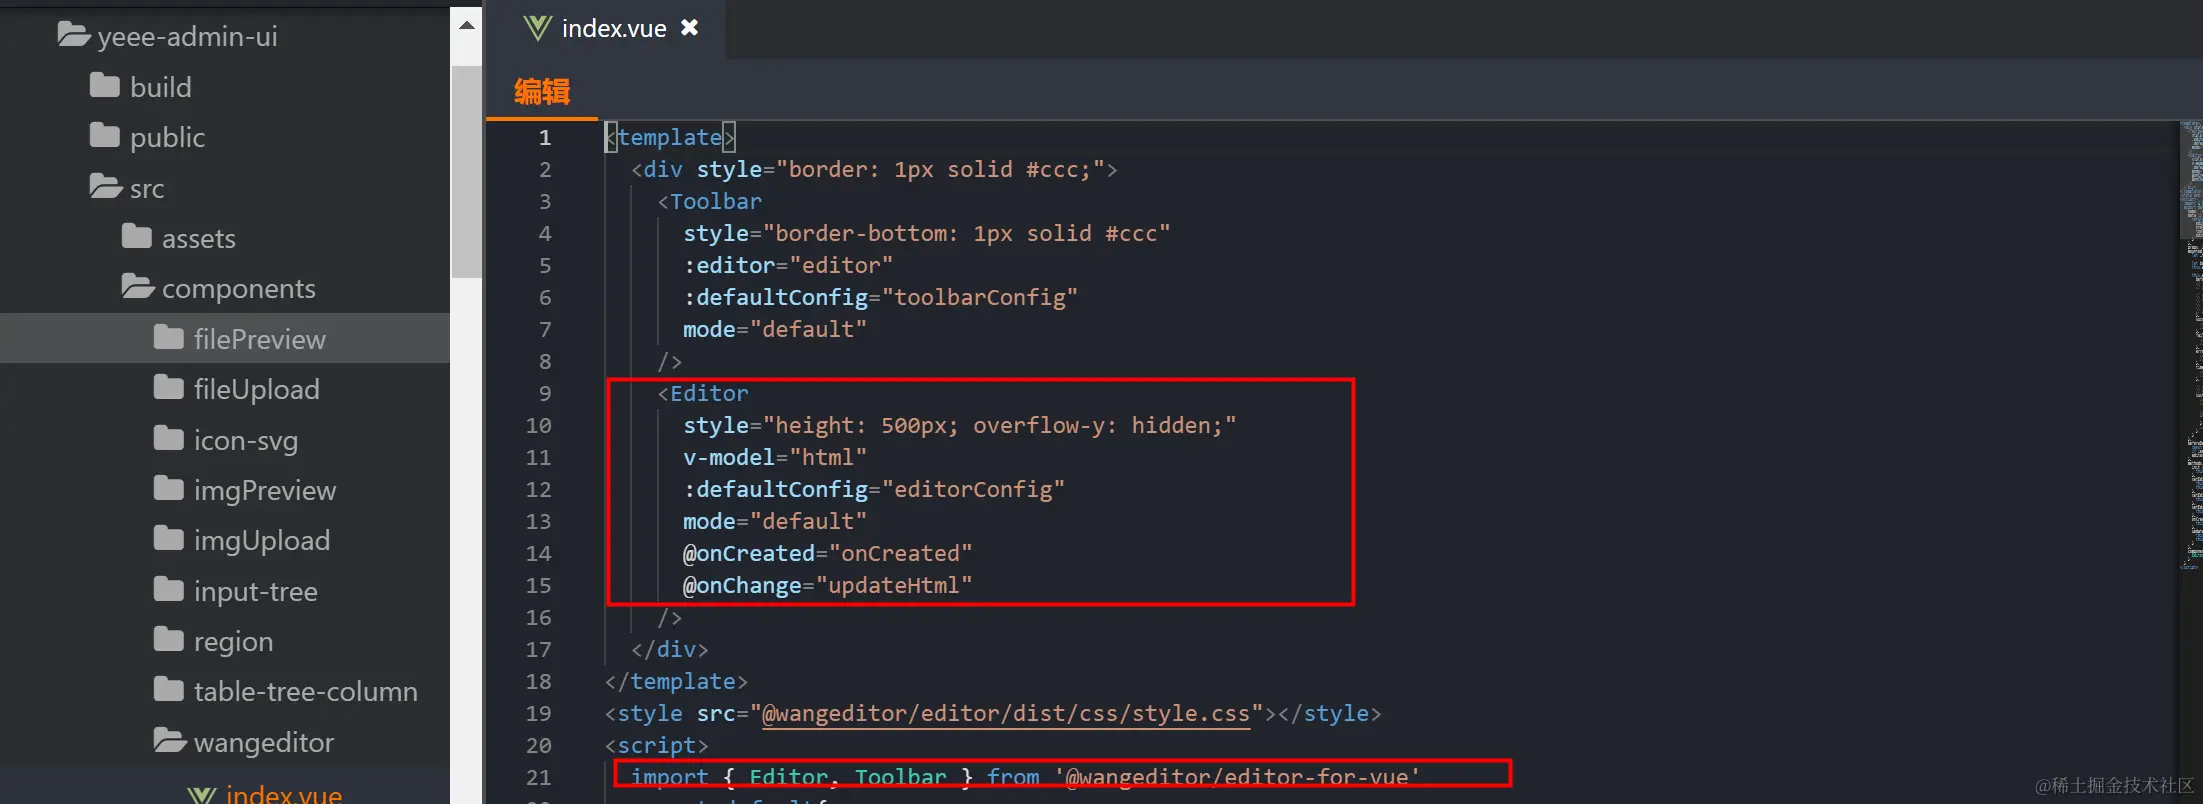Image resolution: width=2203 pixels, height=804 pixels.
Task: Click the imgUpload folder icon
Action: pos(169,539)
